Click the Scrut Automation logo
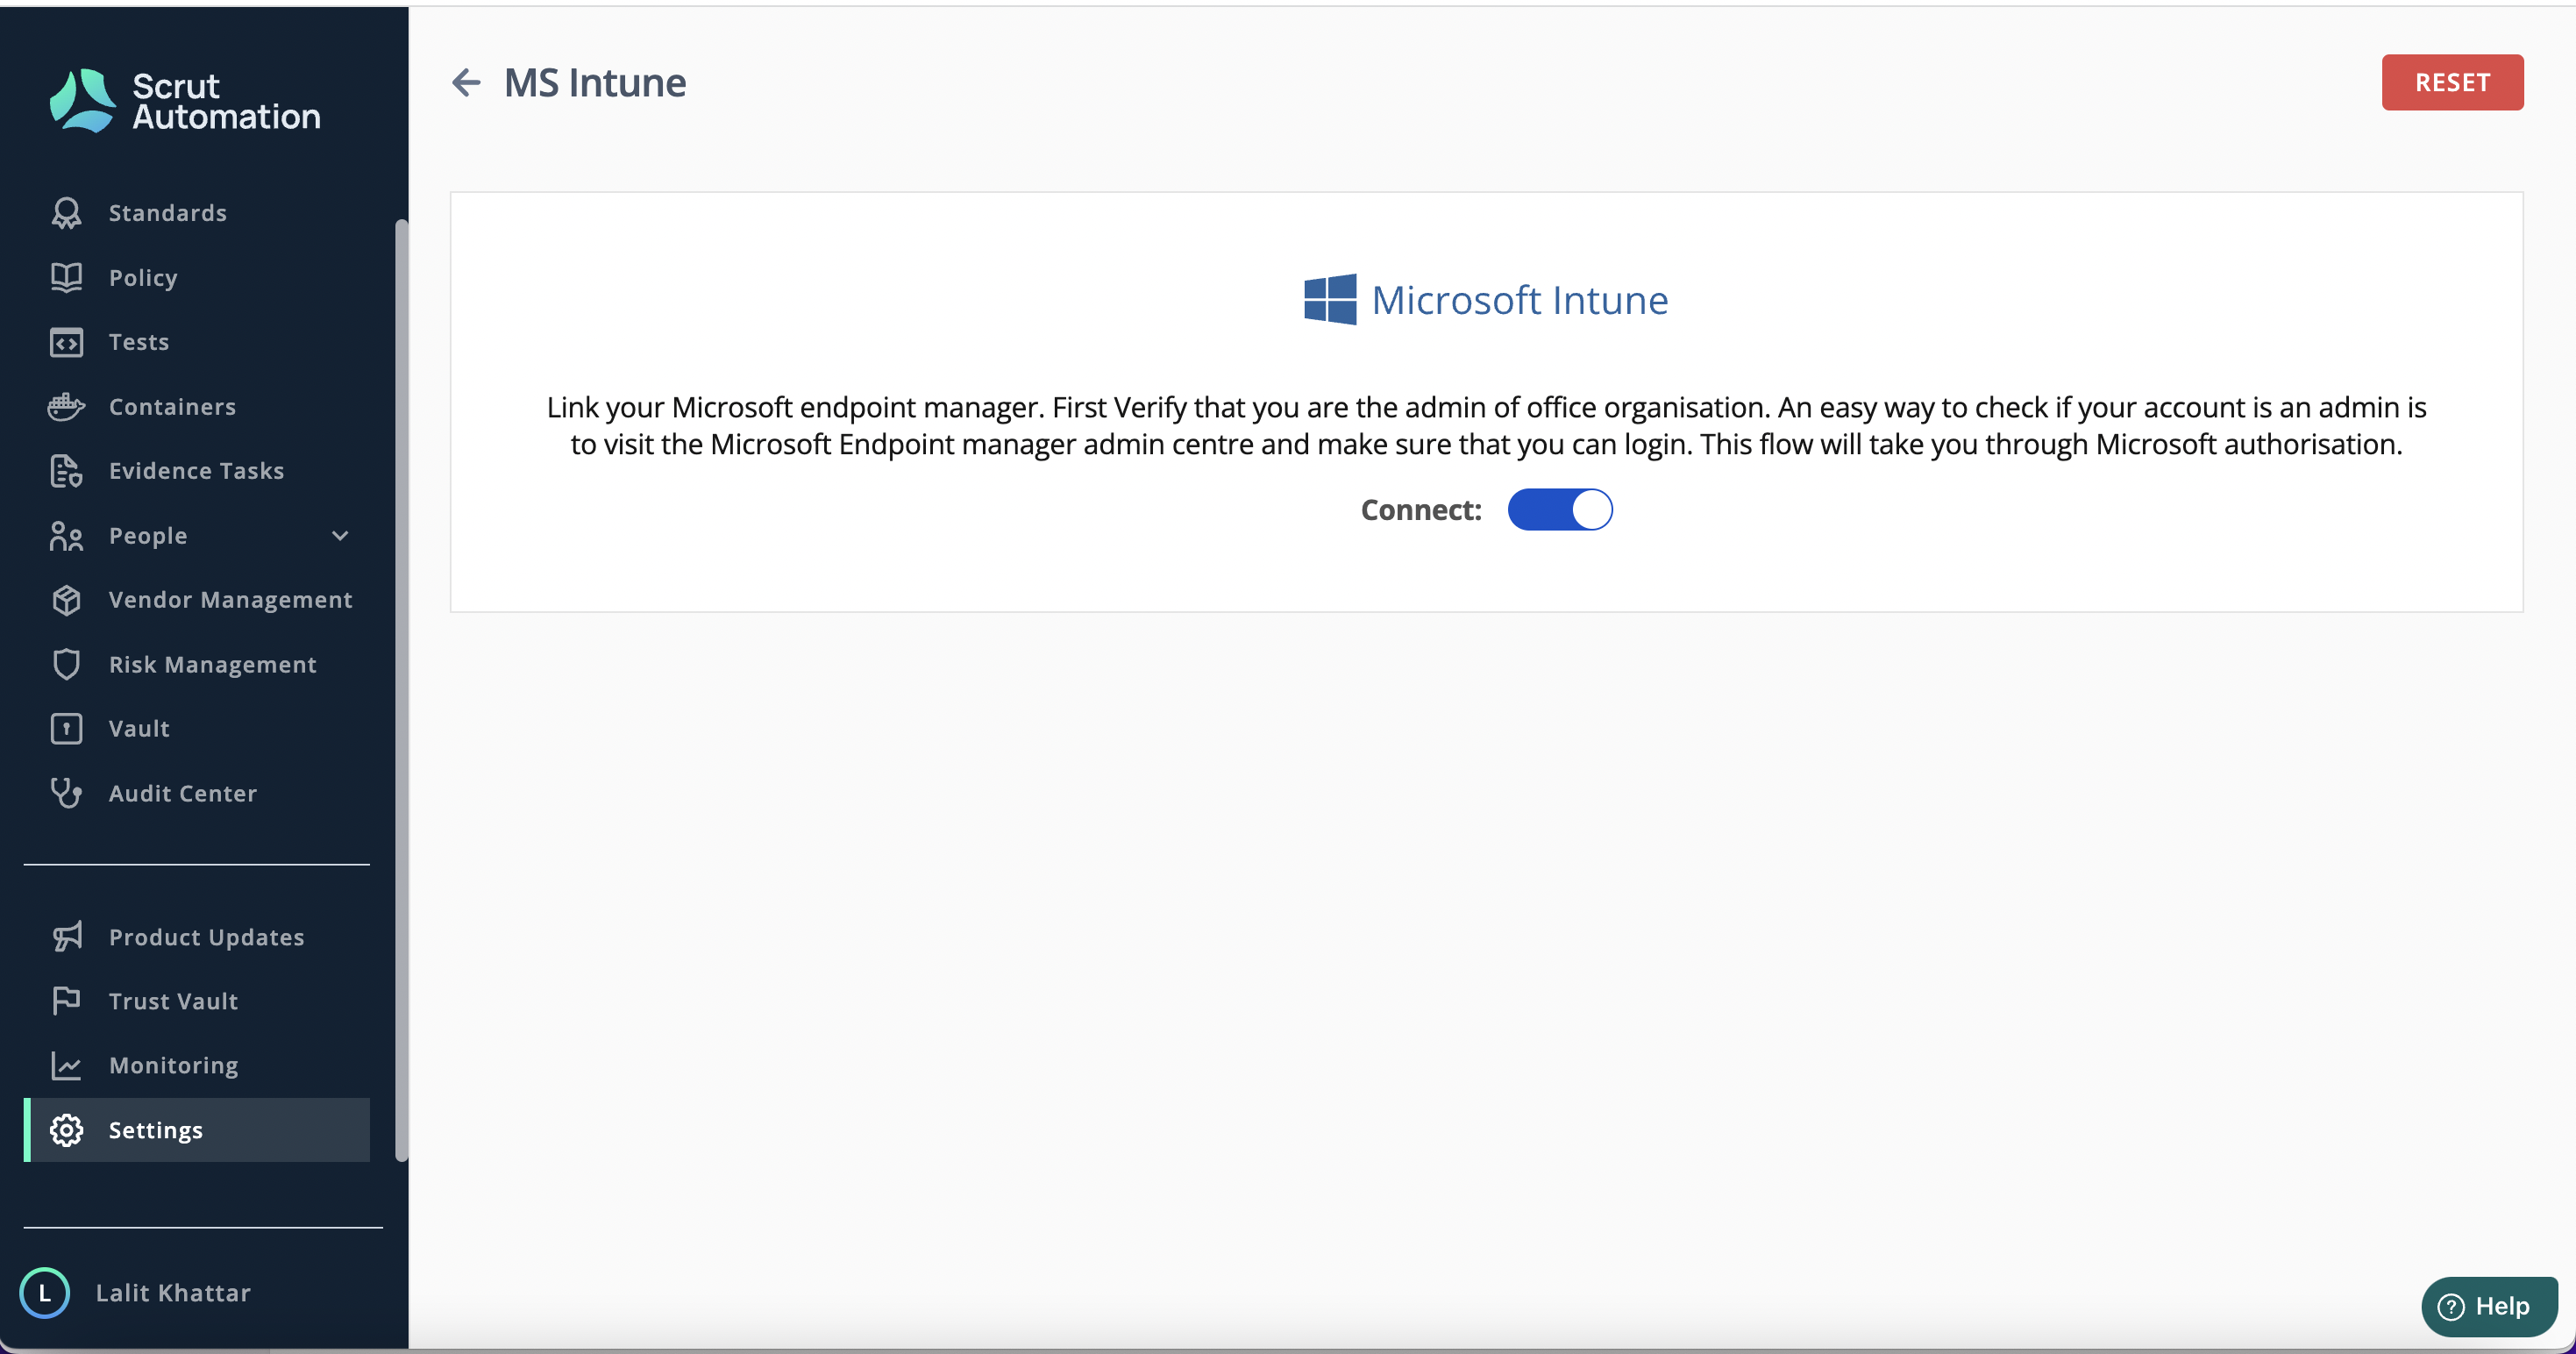The height and width of the screenshot is (1354, 2576). tap(185, 101)
